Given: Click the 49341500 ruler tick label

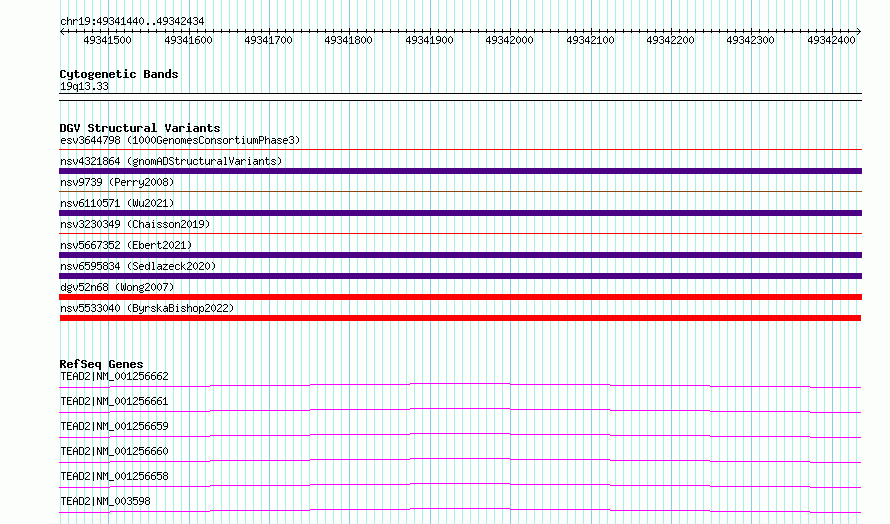Looking at the screenshot, I should (x=107, y=40).
